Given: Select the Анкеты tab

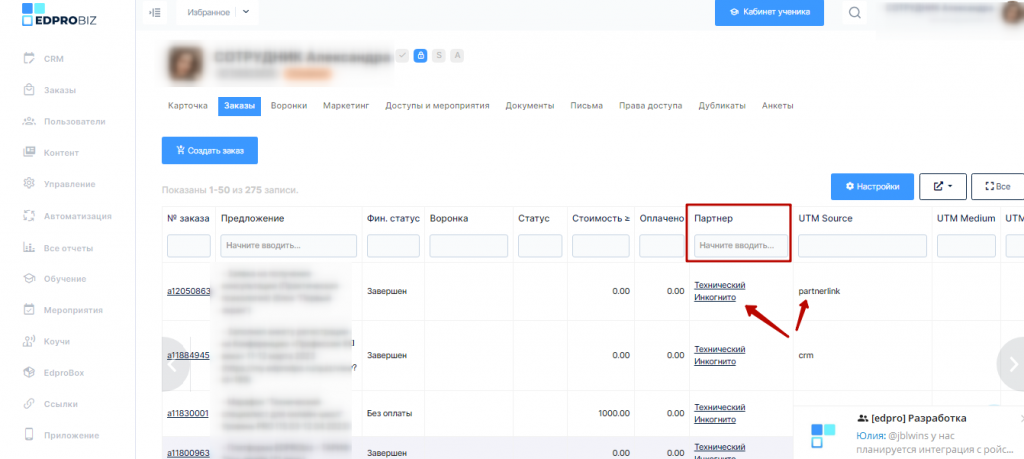Looking at the screenshot, I should pos(778,106).
